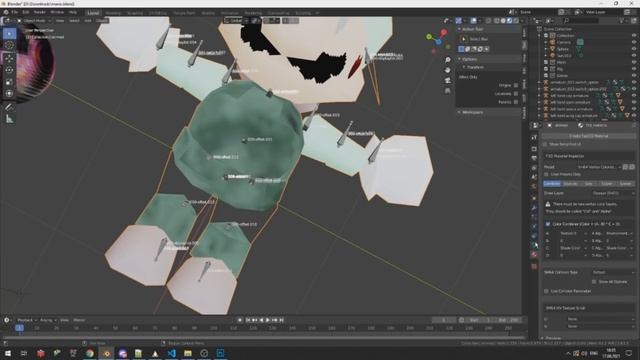Open the outliner filter funnel
The image size is (640, 360).
tap(623, 20)
